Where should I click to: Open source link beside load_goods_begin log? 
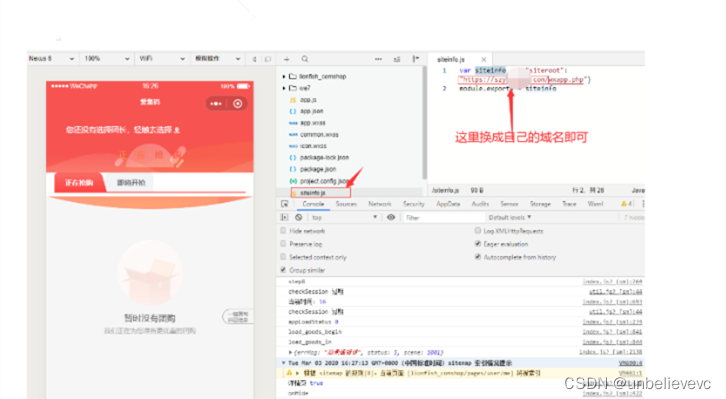tap(612, 332)
